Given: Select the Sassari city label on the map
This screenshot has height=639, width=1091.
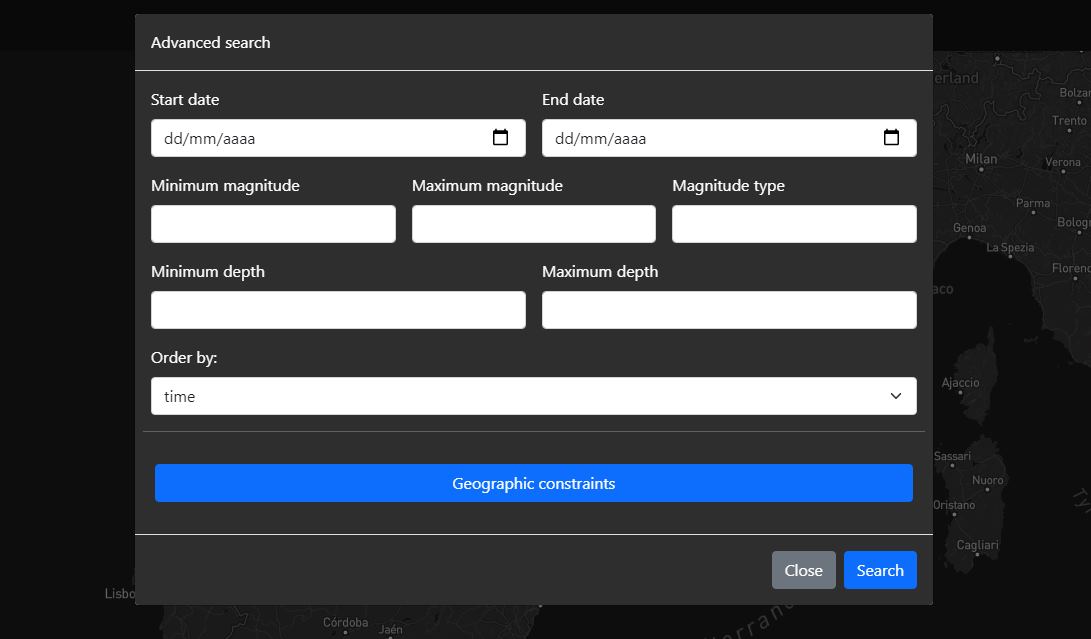Looking at the screenshot, I should point(953,456).
